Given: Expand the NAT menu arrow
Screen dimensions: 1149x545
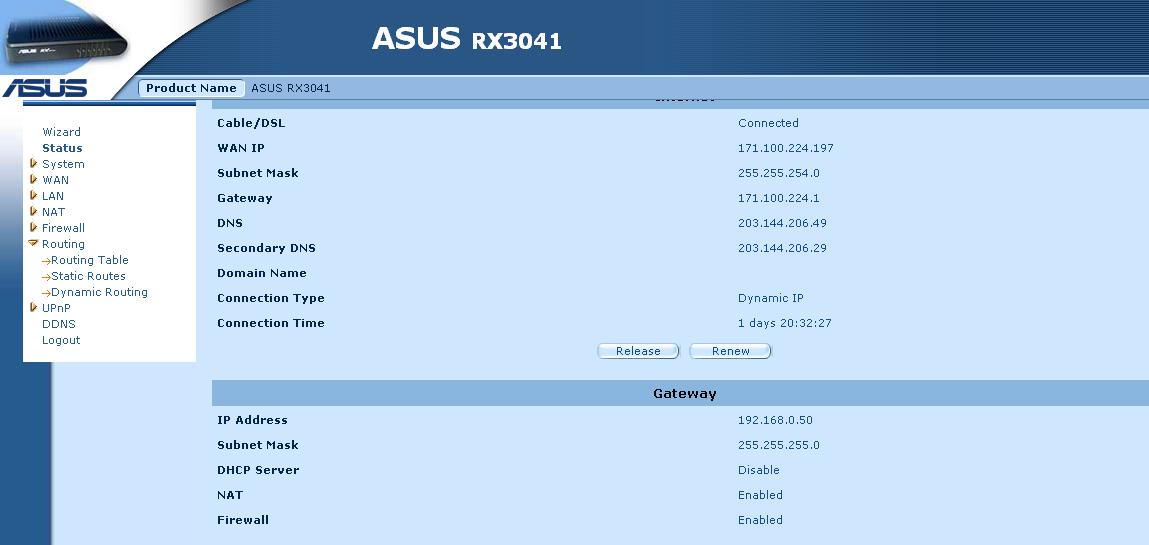Looking at the screenshot, I should click(x=33, y=212).
